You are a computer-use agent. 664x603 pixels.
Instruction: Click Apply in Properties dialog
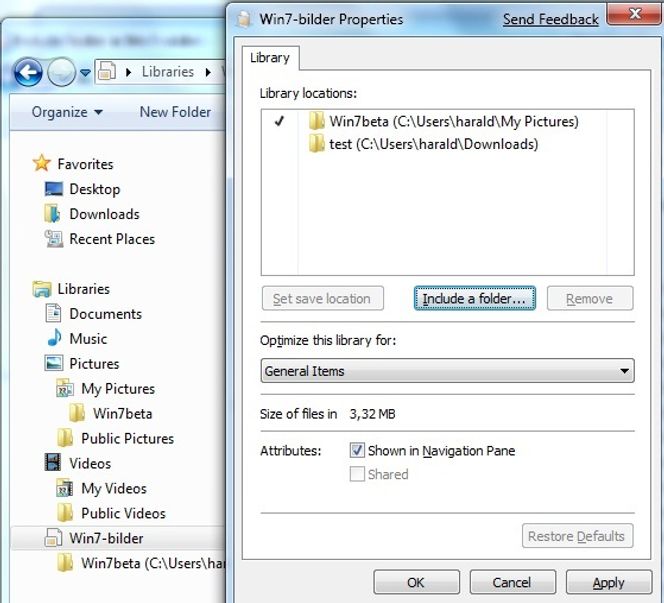click(609, 582)
